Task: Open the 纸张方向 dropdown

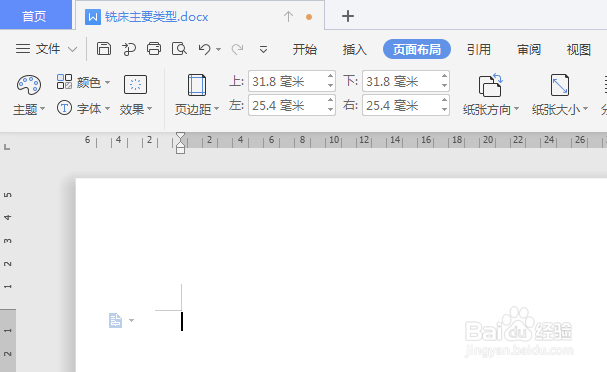Action: pos(491,110)
